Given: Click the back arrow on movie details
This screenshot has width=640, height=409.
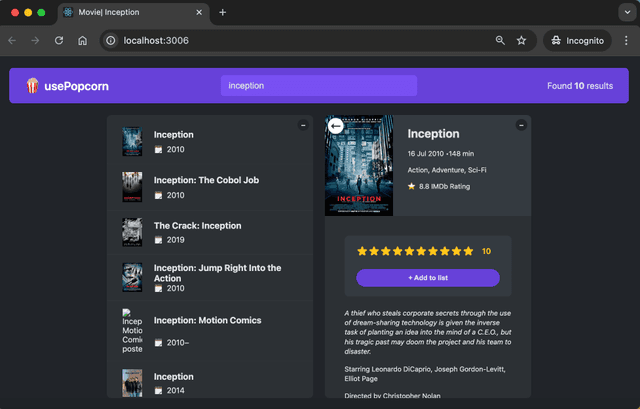Looking at the screenshot, I should [335, 126].
